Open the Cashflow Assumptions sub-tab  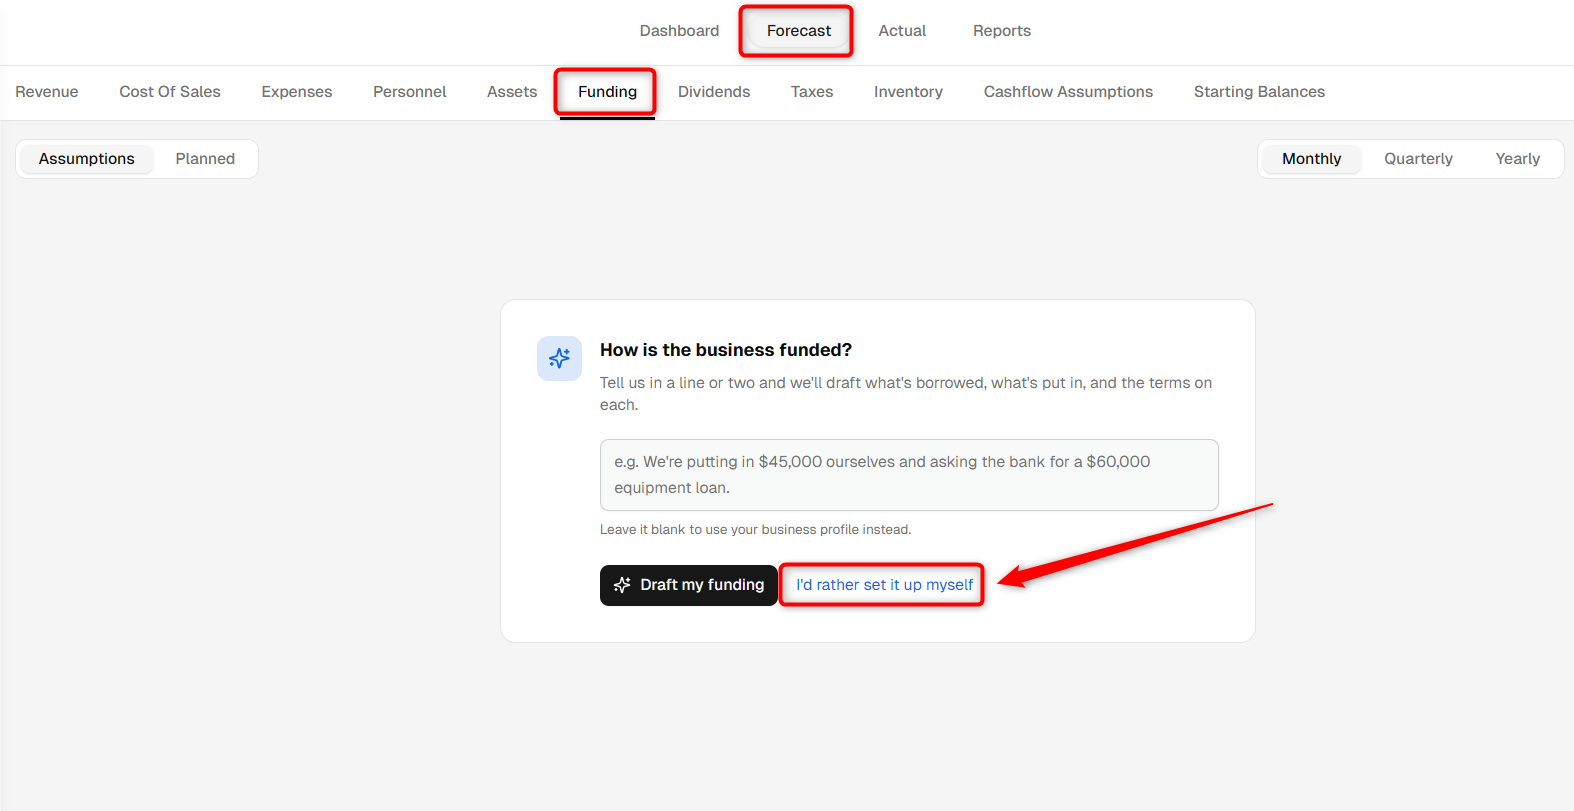pyautogui.click(x=1068, y=92)
